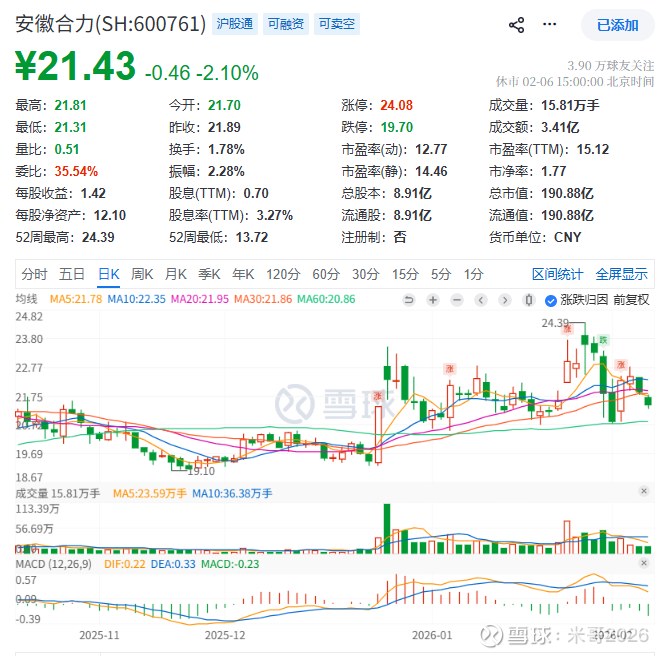This screenshot has height=656, width=668.
Task: Open 区间统计 range statistics
Action: pyautogui.click(x=557, y=274)
